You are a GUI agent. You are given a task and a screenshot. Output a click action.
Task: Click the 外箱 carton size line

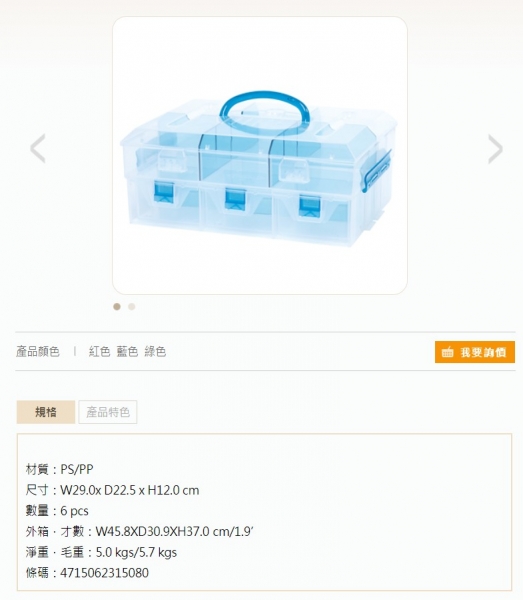click(x=140, y=531)
